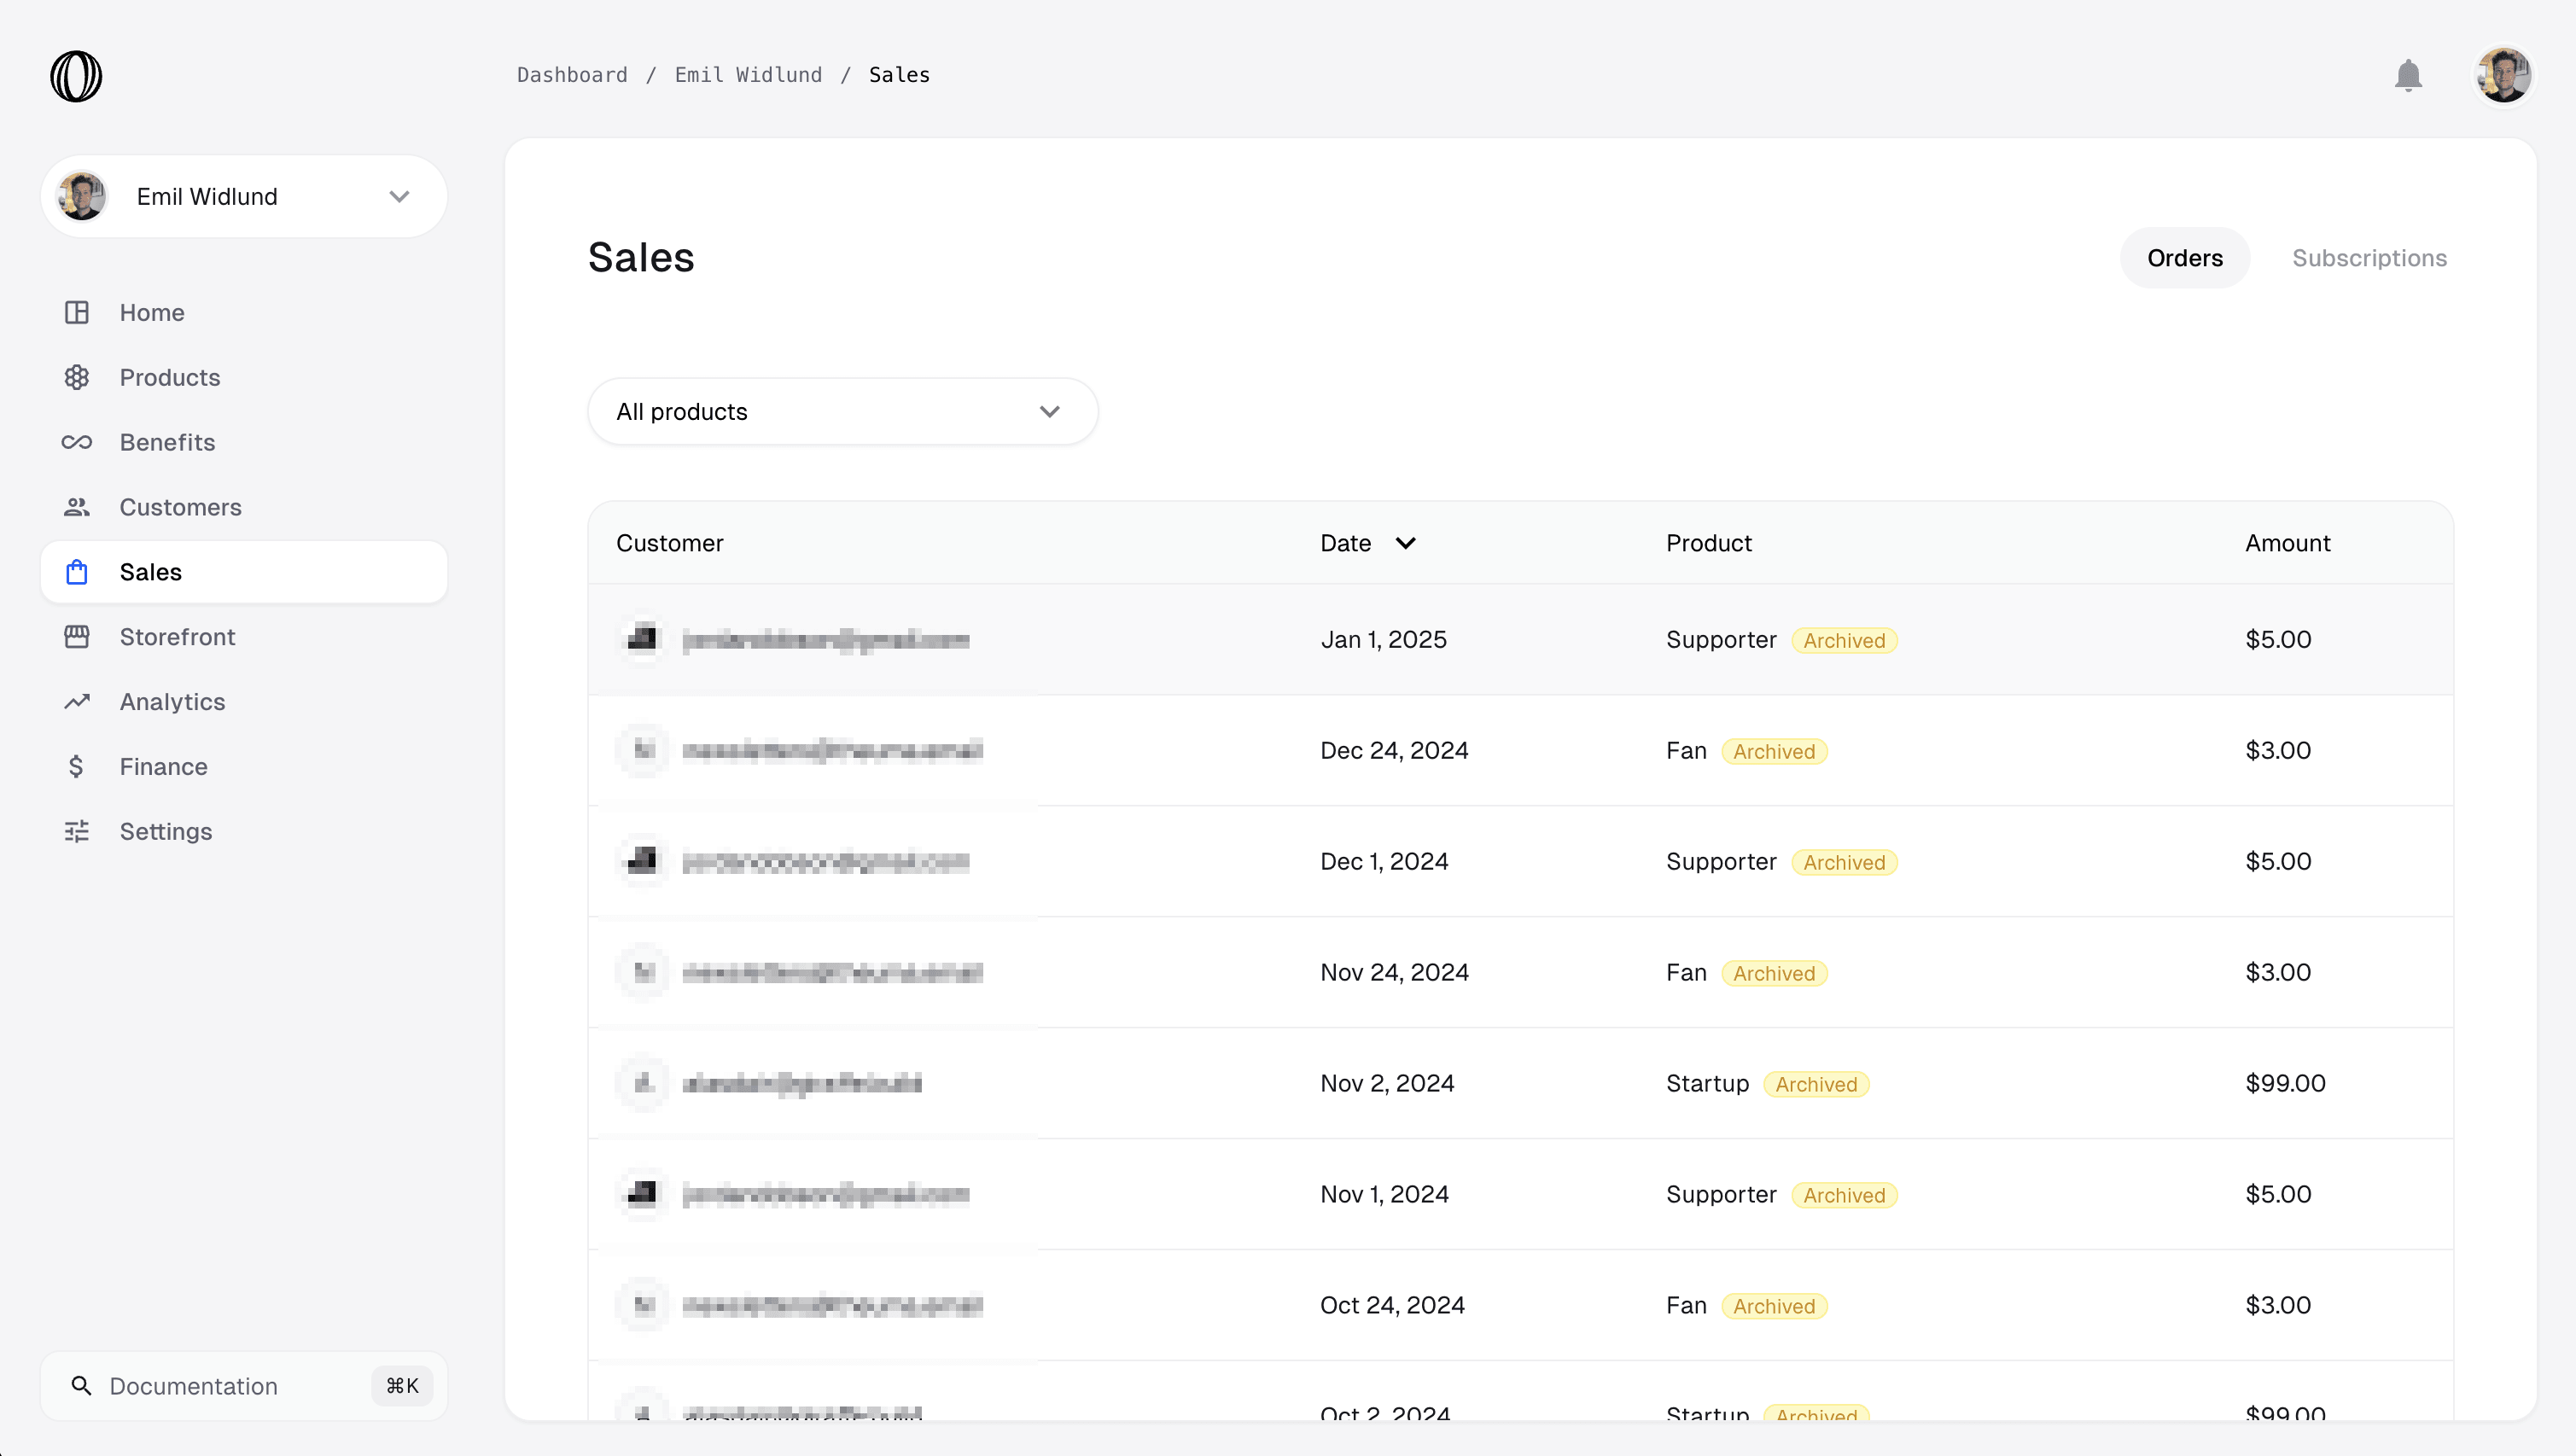Open Home via its sidebar icon
The image size is (2576, 1456).
77,313
